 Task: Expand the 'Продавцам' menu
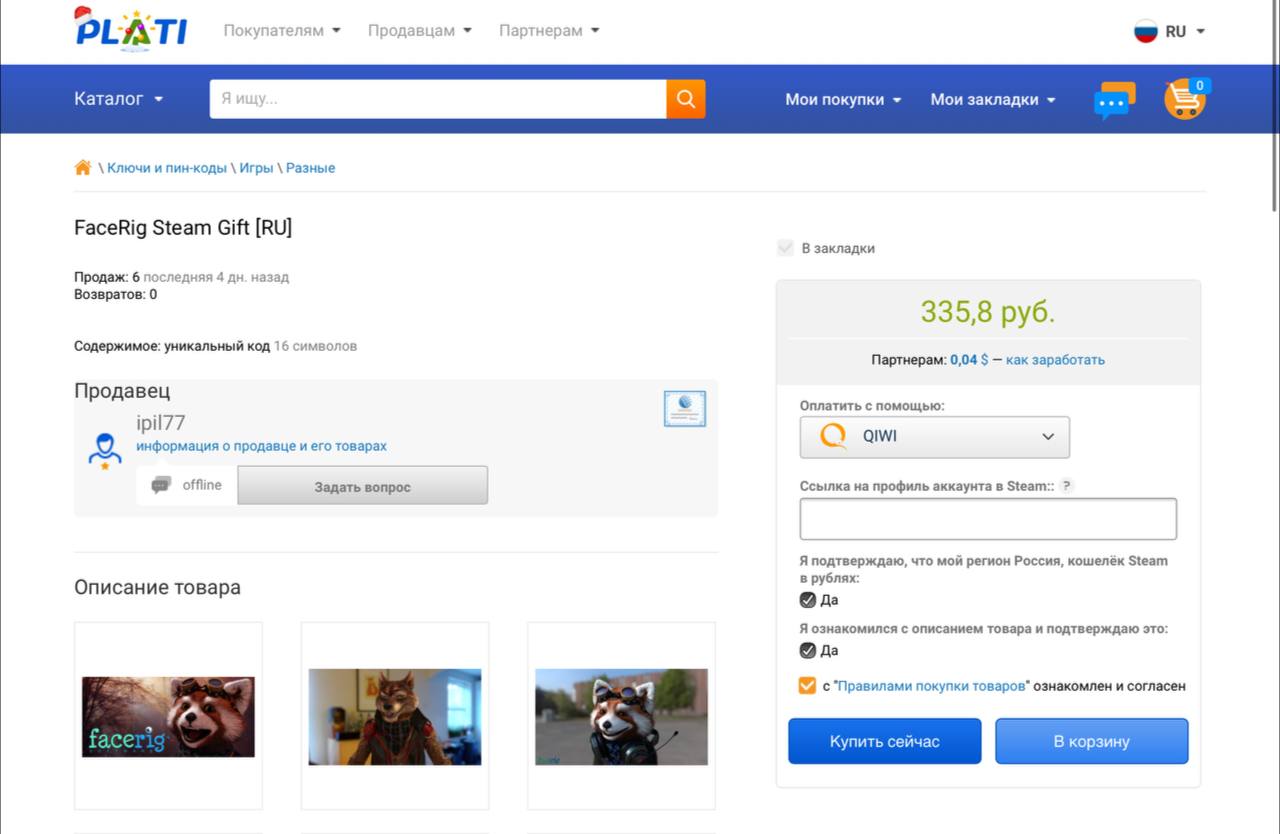tap(419, 31)
